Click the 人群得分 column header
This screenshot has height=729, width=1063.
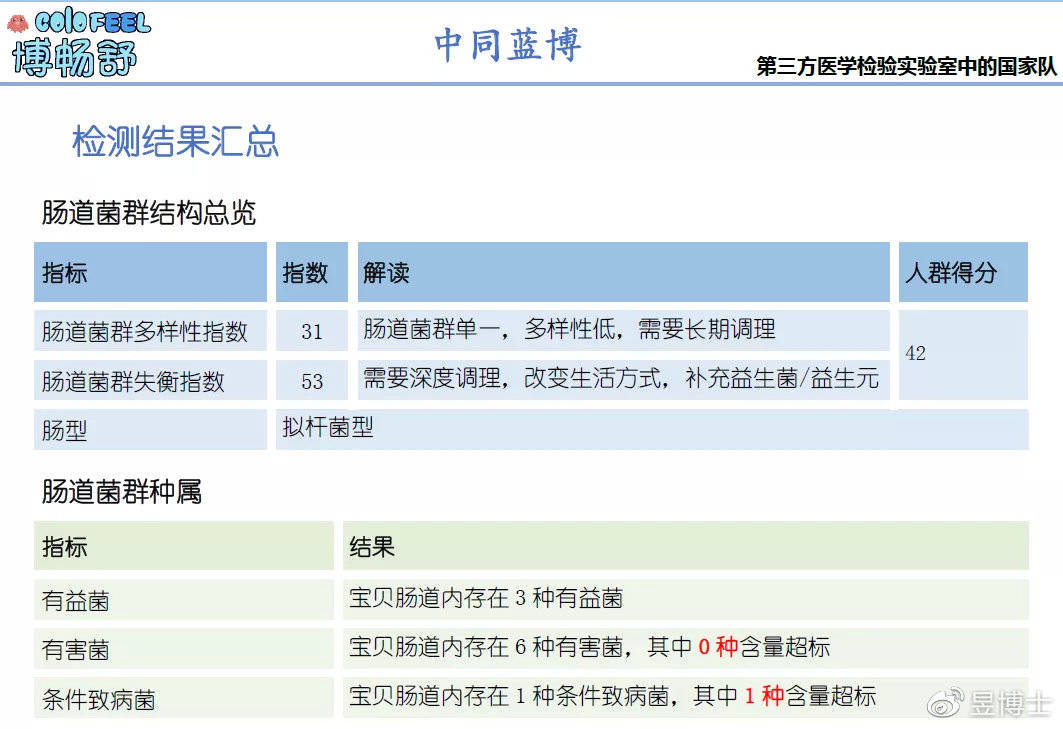[963, 272]
